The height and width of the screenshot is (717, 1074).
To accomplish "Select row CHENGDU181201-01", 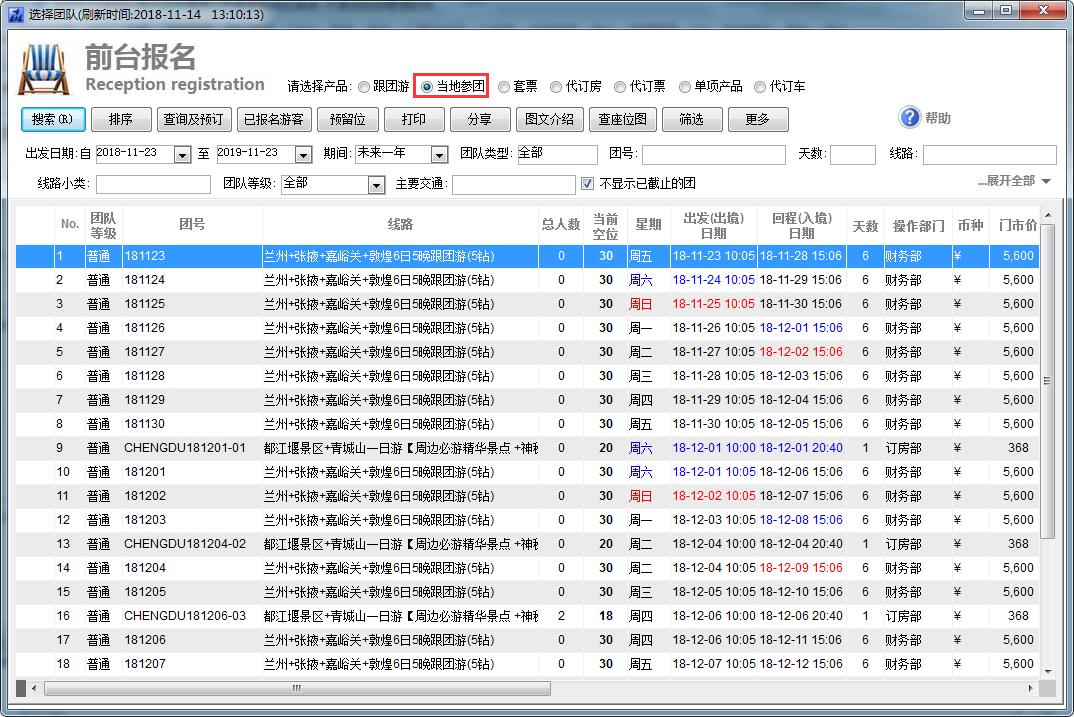I will point(527,448).
